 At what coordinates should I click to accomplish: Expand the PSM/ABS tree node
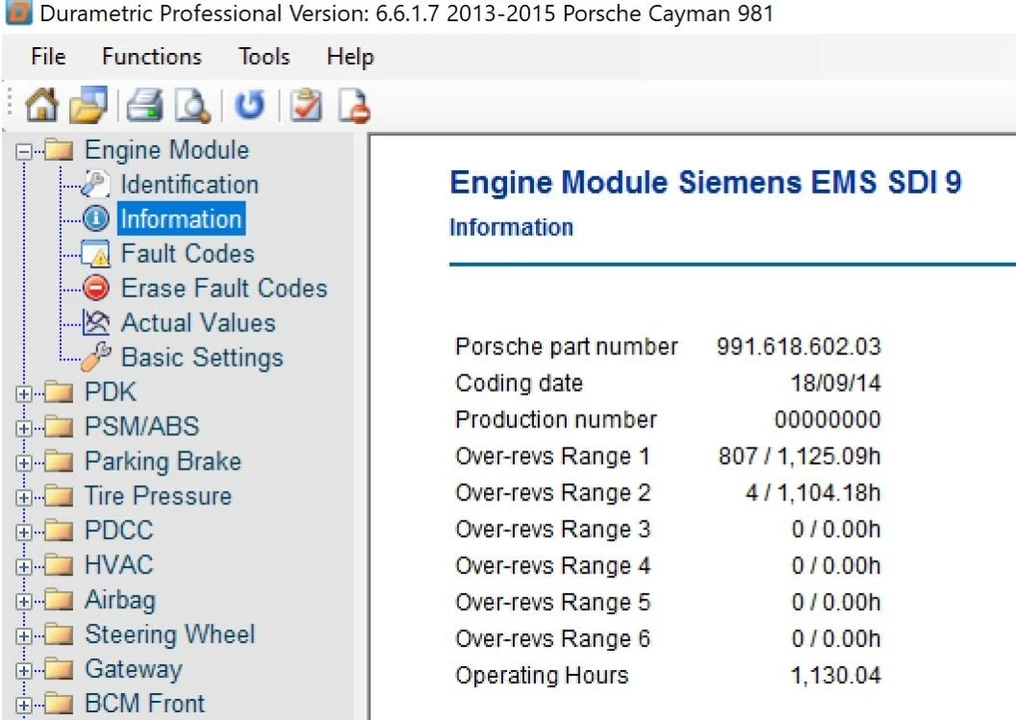click(x=24, y=428)
